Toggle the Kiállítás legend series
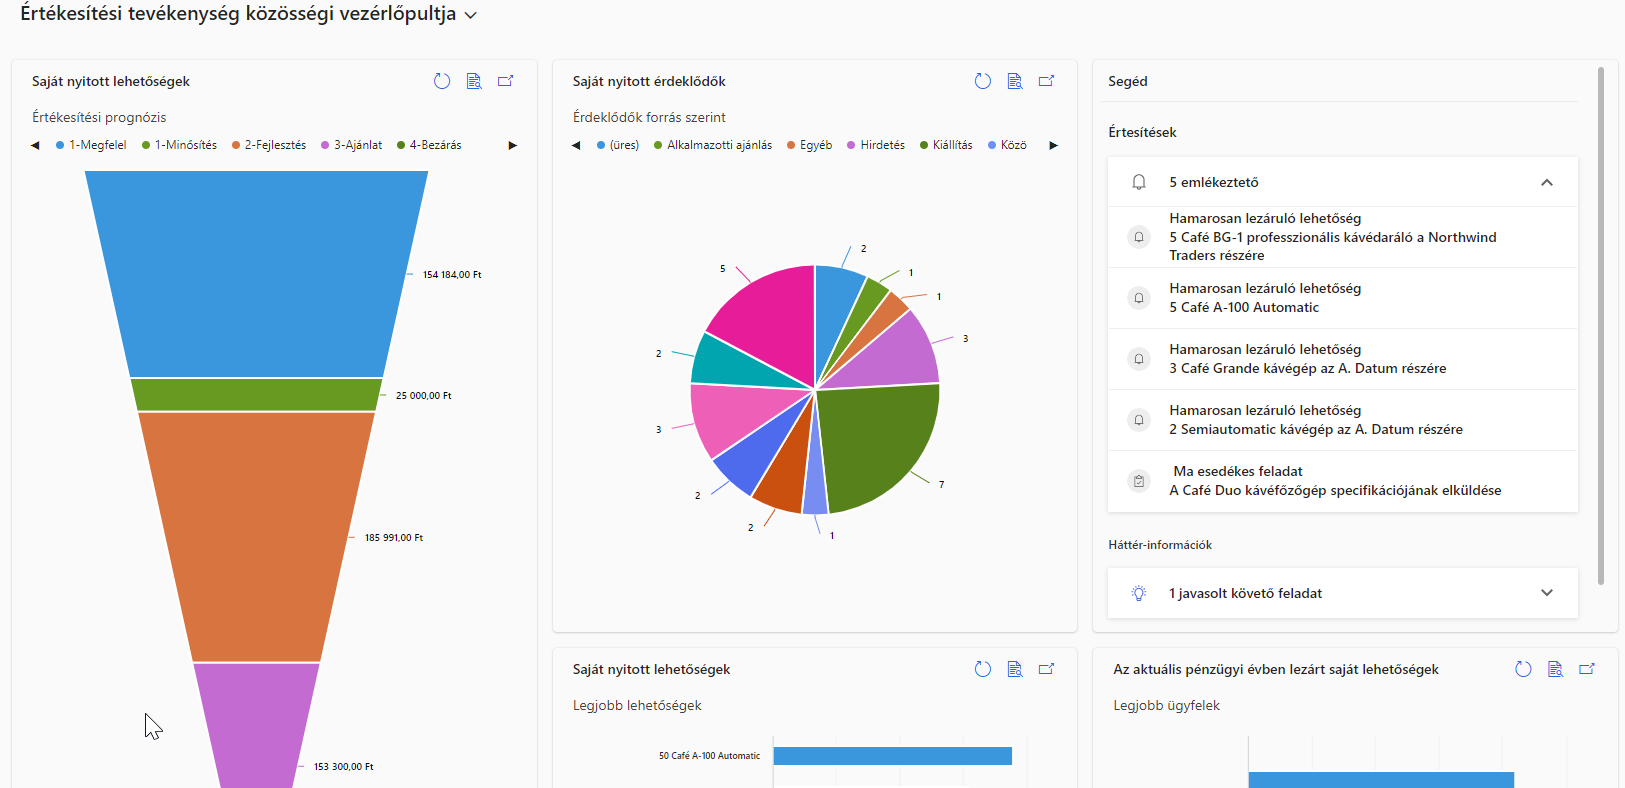Screen dimensions: 1625x788 (946, 145)
